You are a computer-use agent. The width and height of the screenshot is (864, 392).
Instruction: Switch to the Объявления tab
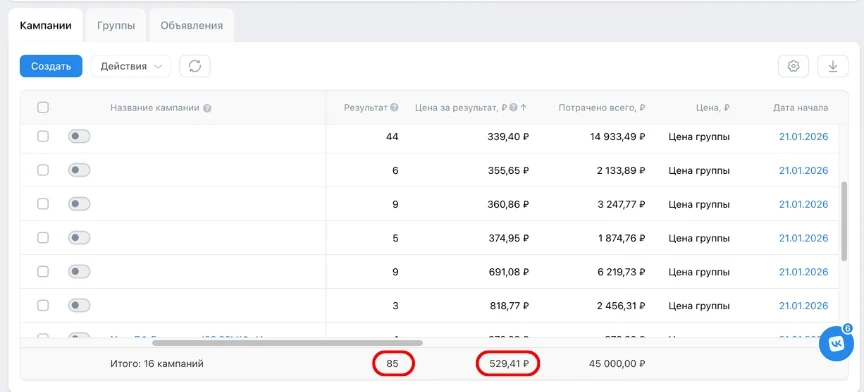192,25
